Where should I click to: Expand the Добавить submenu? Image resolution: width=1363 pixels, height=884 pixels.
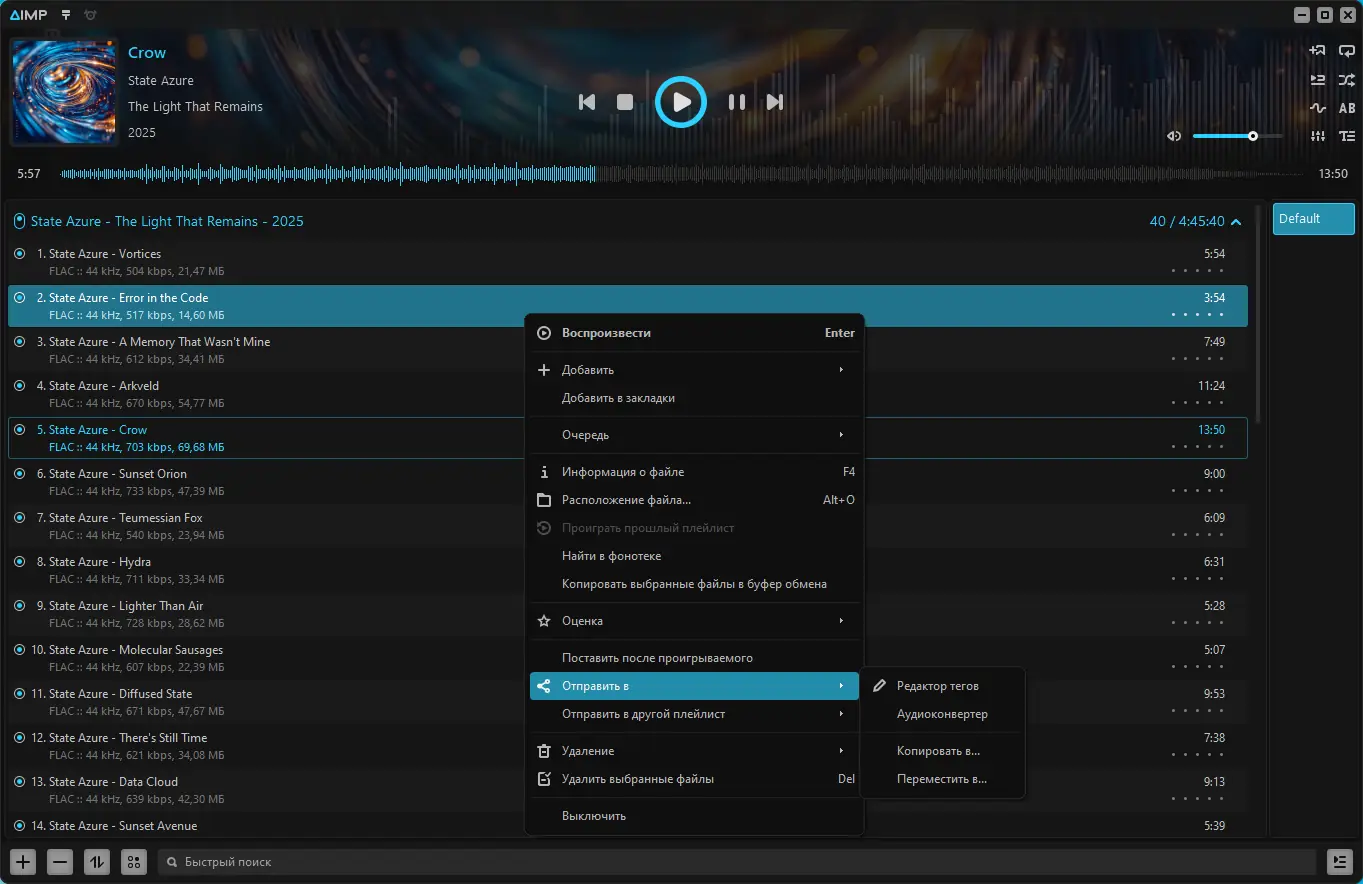point(694,370)
